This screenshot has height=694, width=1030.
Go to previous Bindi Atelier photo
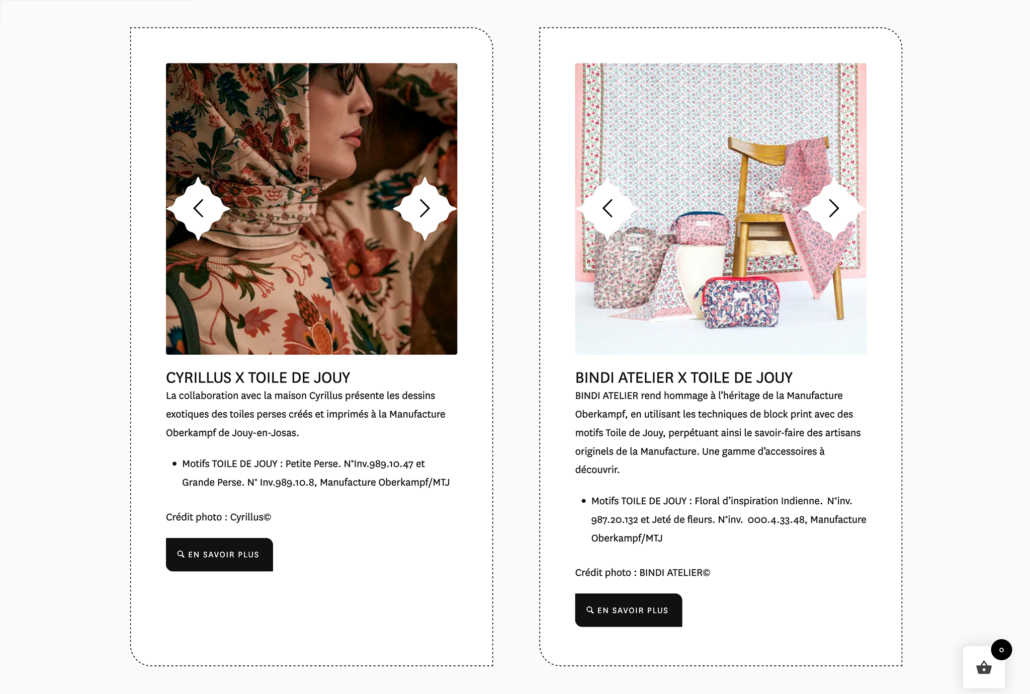pyautogui.click(x=608, y=208)
